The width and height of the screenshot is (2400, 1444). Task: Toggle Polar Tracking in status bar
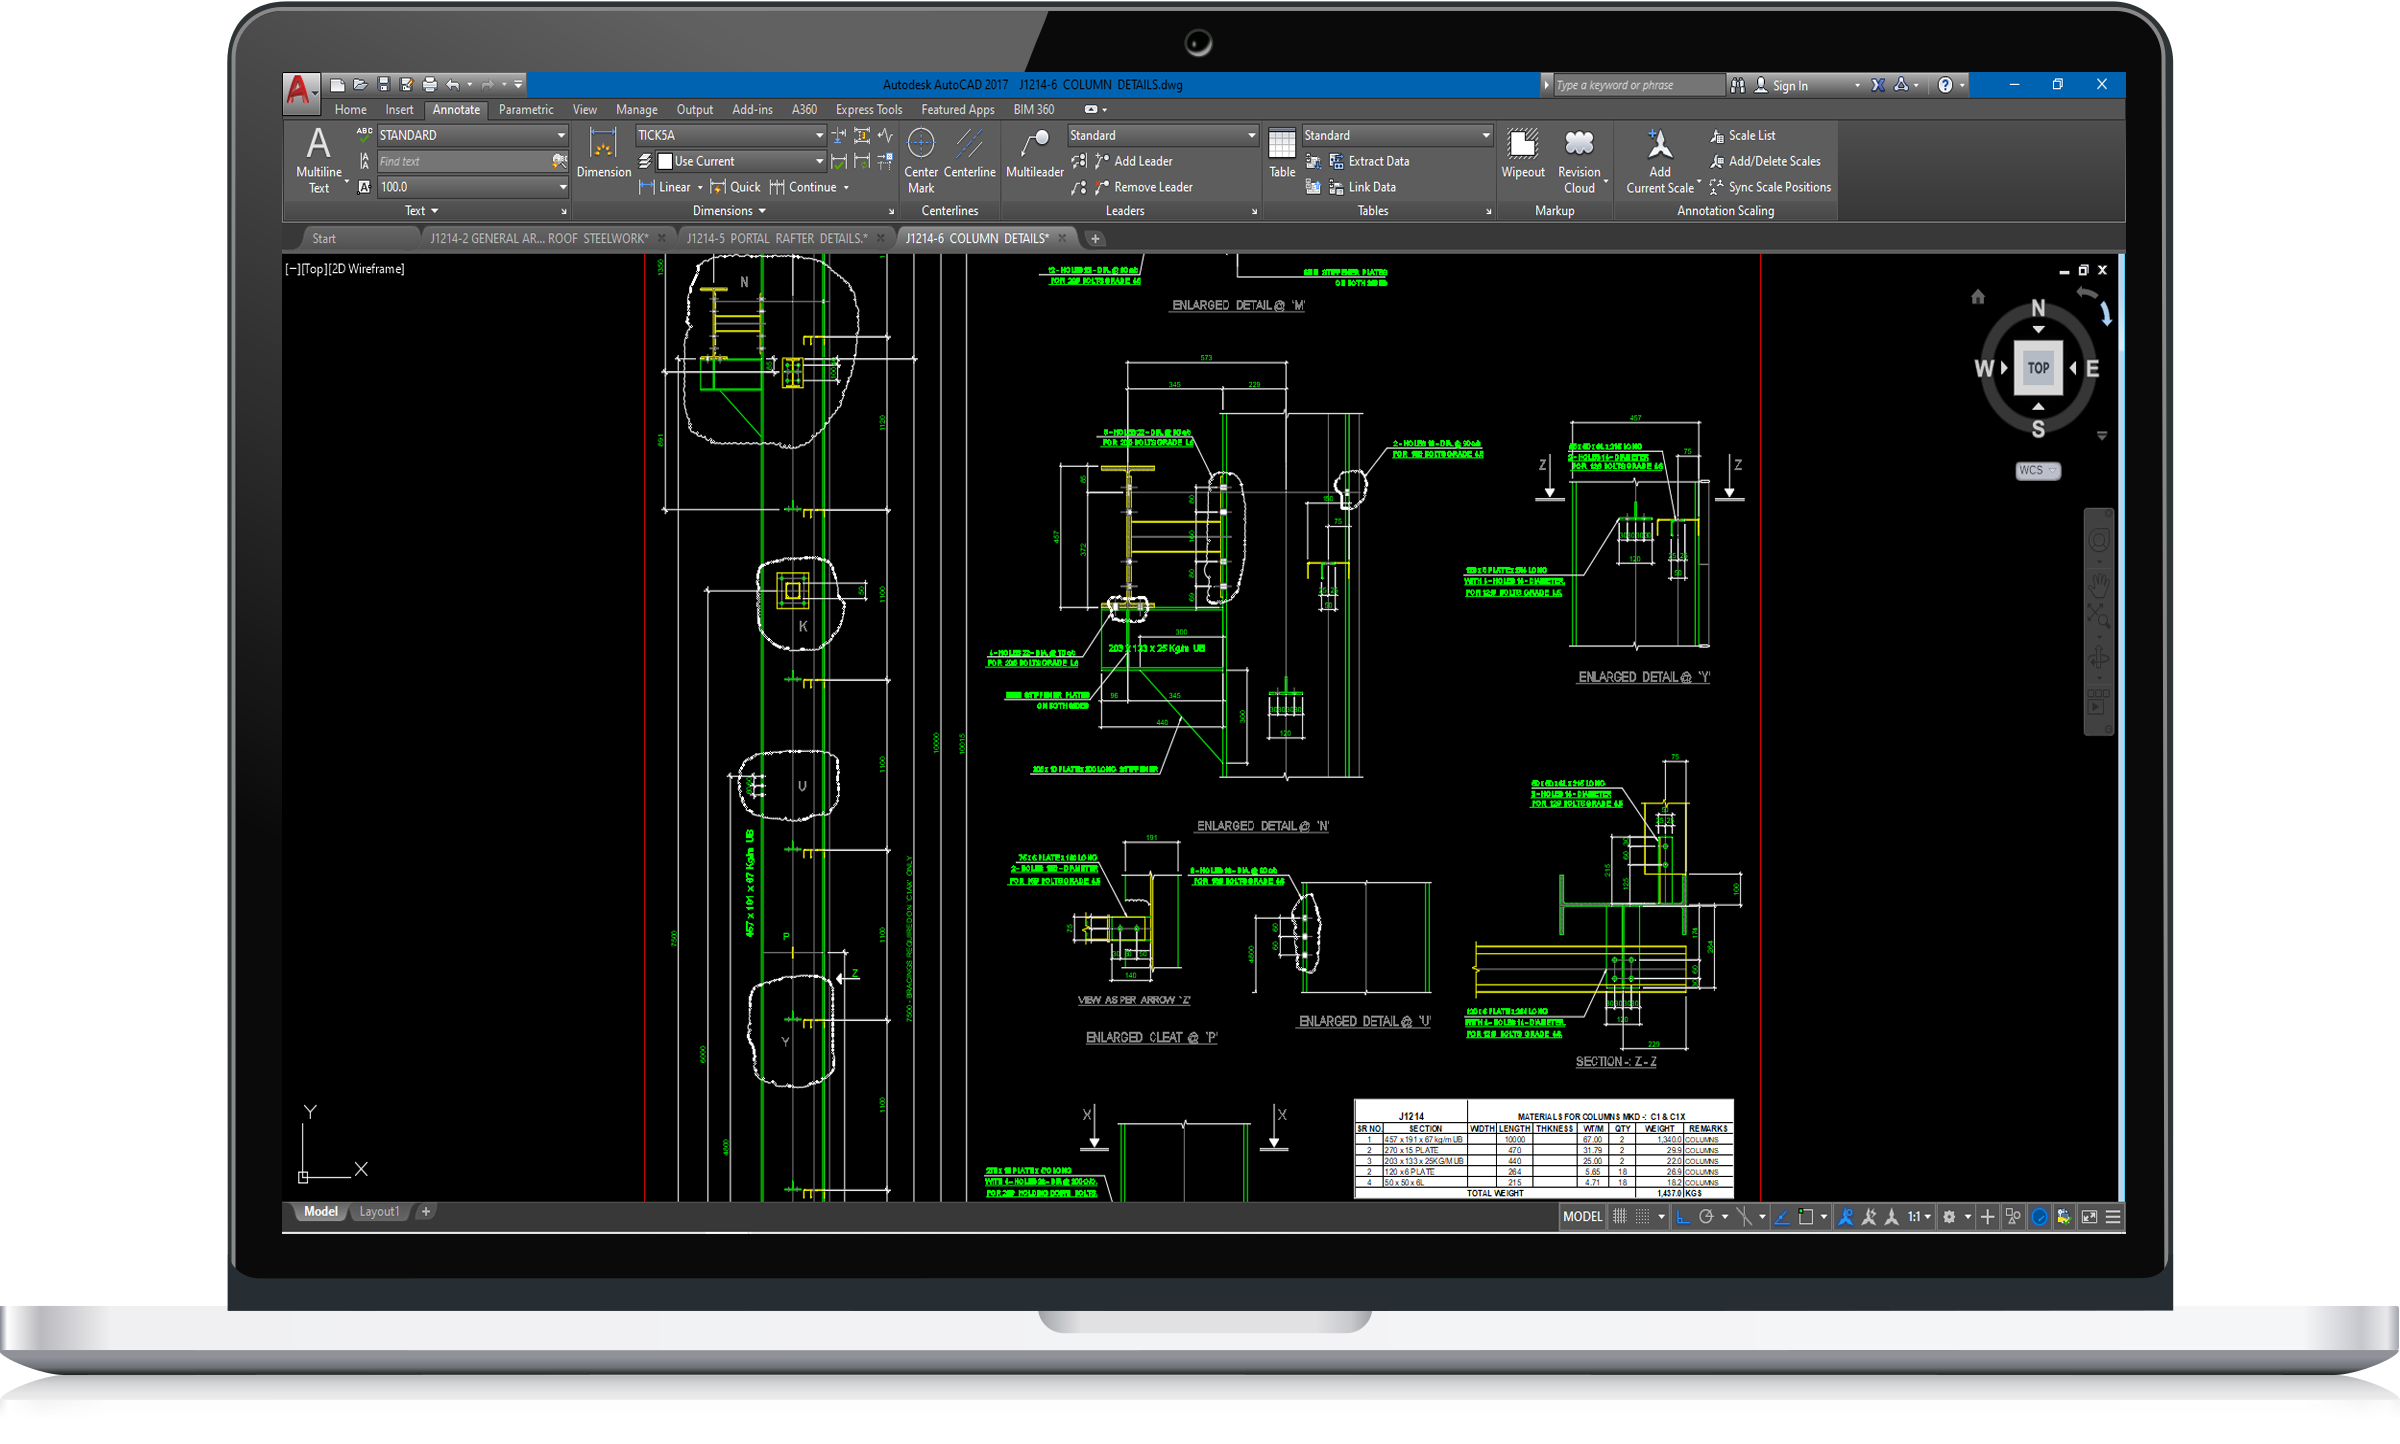(1707, 1217)
